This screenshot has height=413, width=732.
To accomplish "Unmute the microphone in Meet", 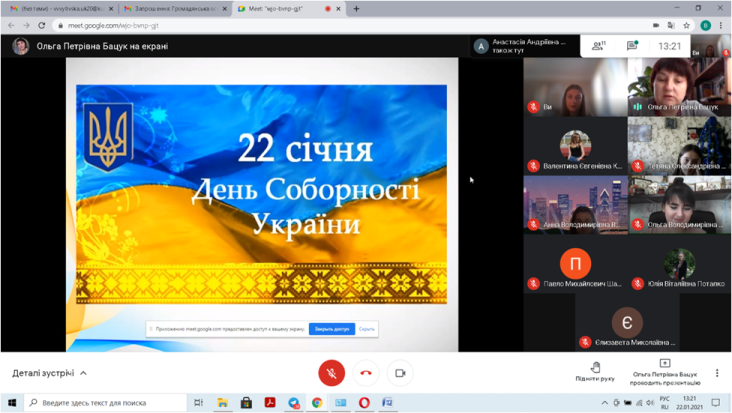I will click(331, 373).
